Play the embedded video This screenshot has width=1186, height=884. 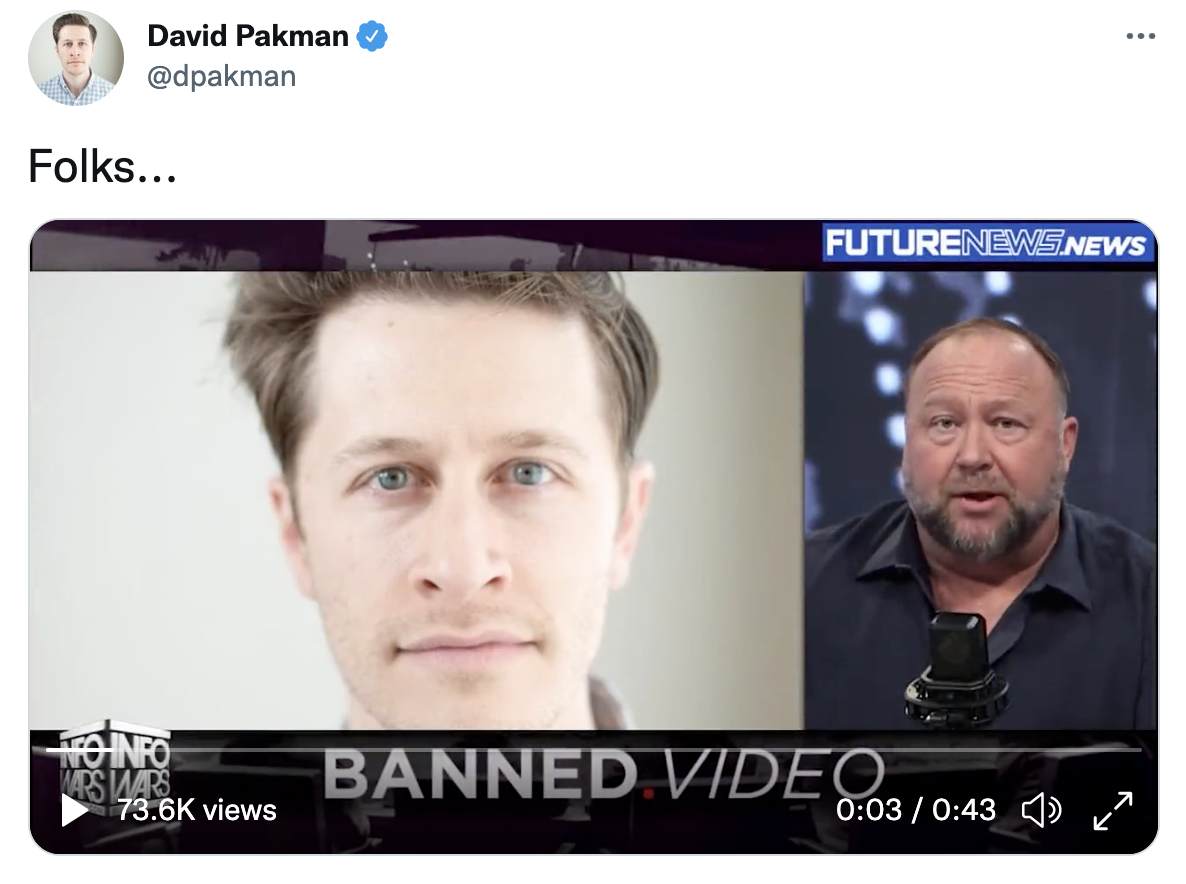74,810
